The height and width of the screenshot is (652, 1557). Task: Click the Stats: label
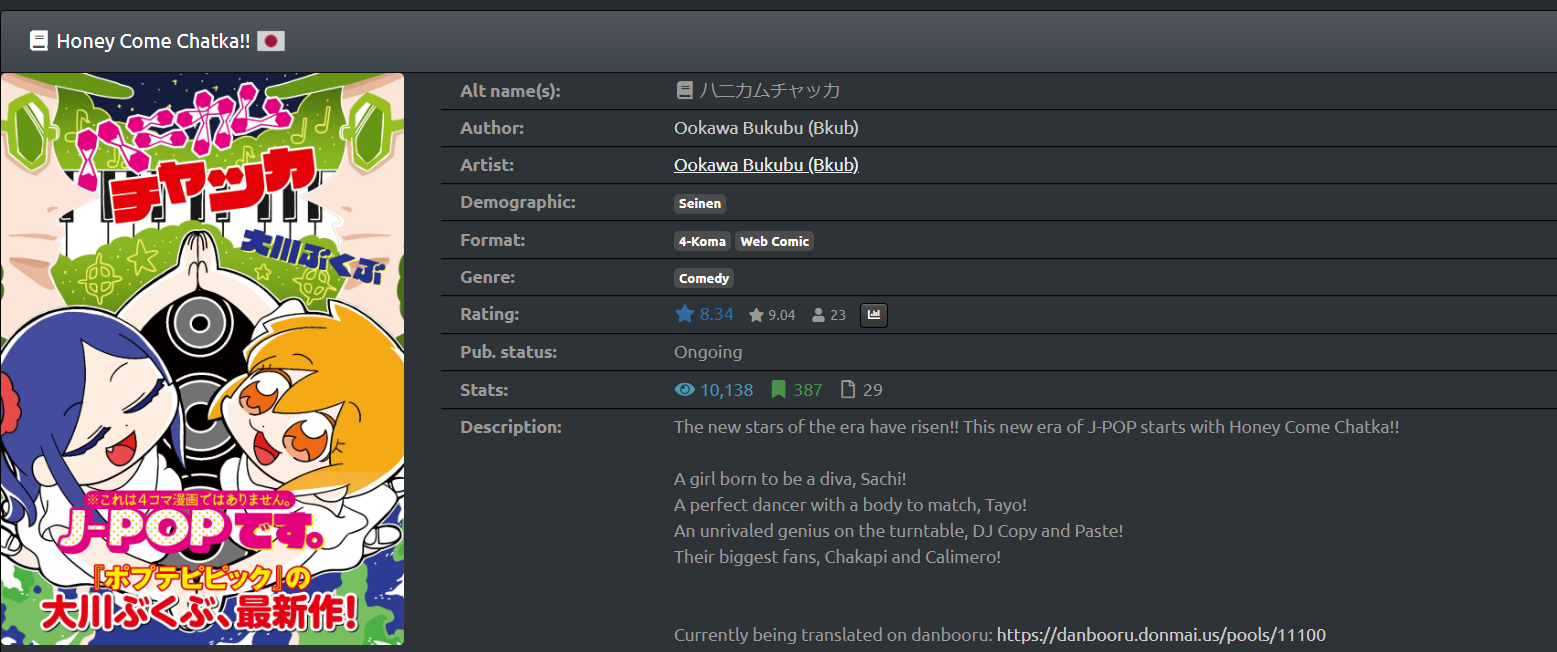(484, 390)
